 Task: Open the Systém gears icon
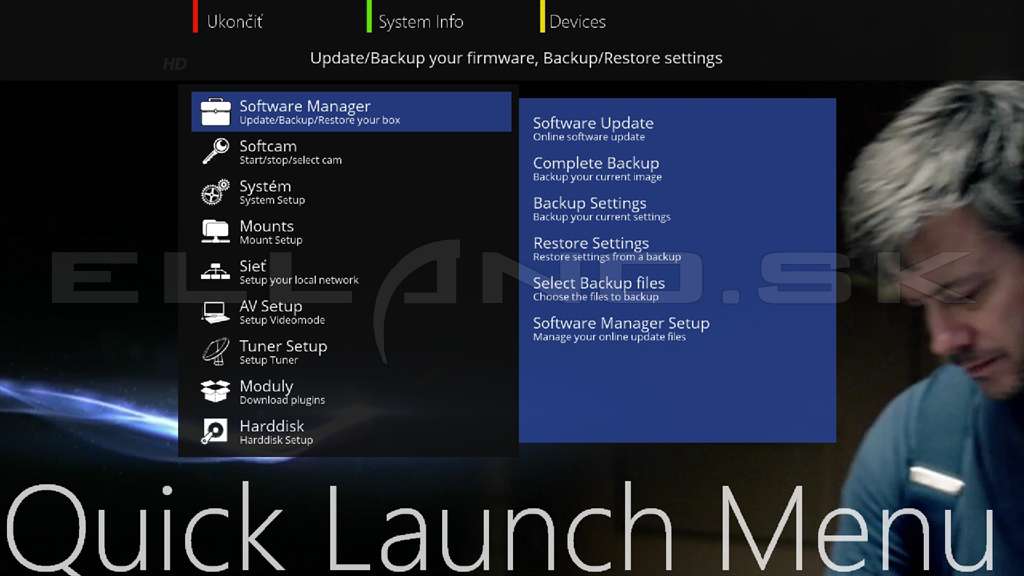pyautogui.click(x=216, y=192)
